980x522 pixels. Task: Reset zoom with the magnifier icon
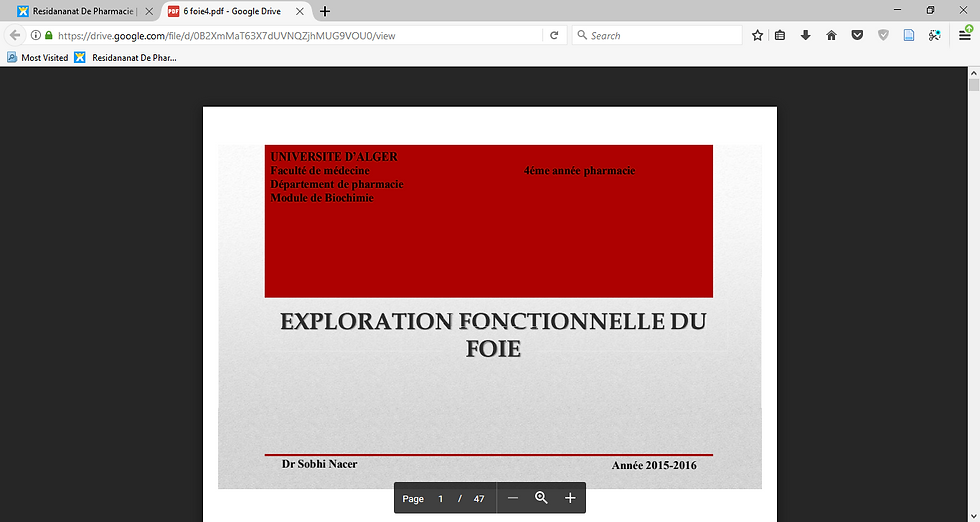541,498
